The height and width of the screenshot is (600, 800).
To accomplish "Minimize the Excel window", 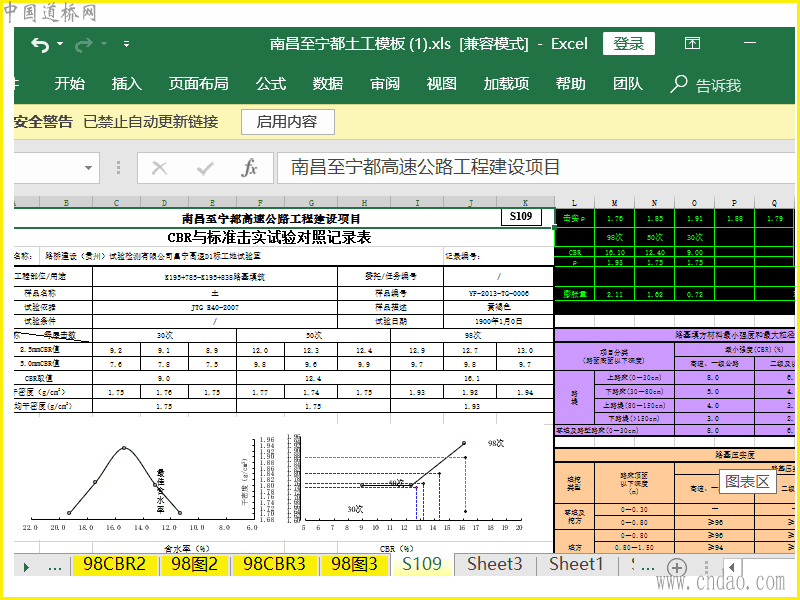I will coord(750,43).
